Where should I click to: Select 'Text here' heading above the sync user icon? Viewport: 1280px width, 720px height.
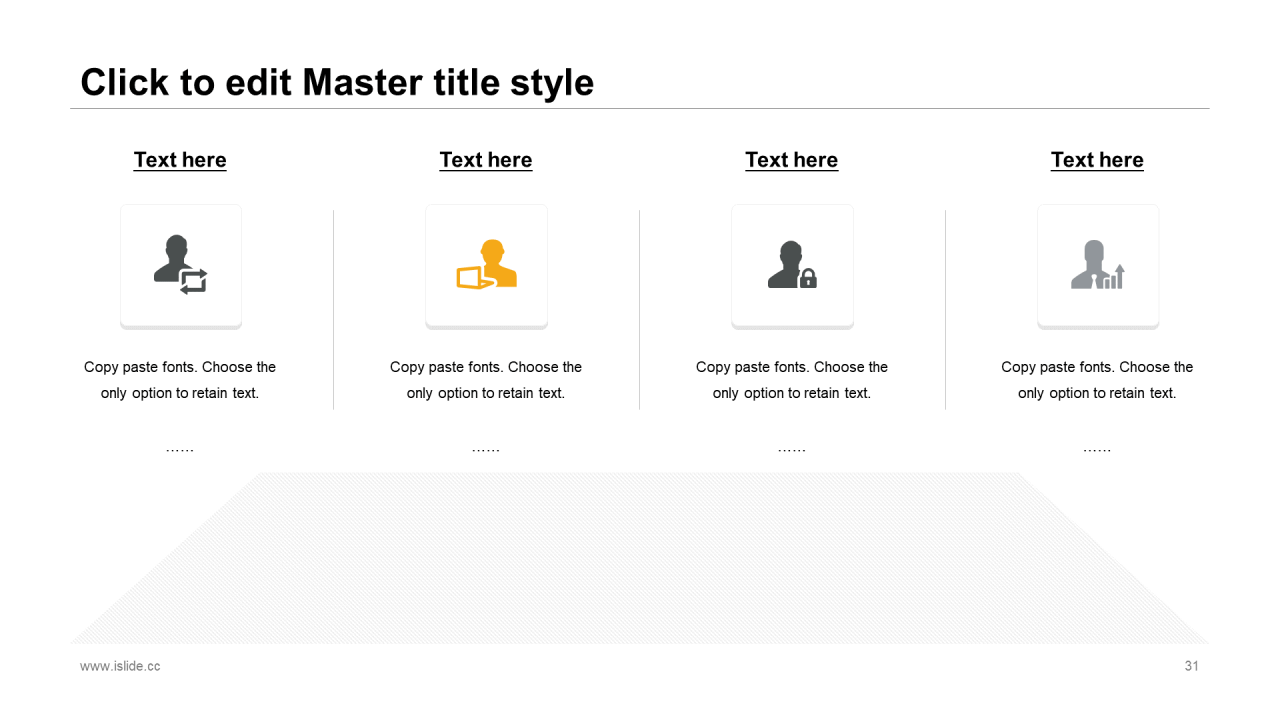(180, 160)
